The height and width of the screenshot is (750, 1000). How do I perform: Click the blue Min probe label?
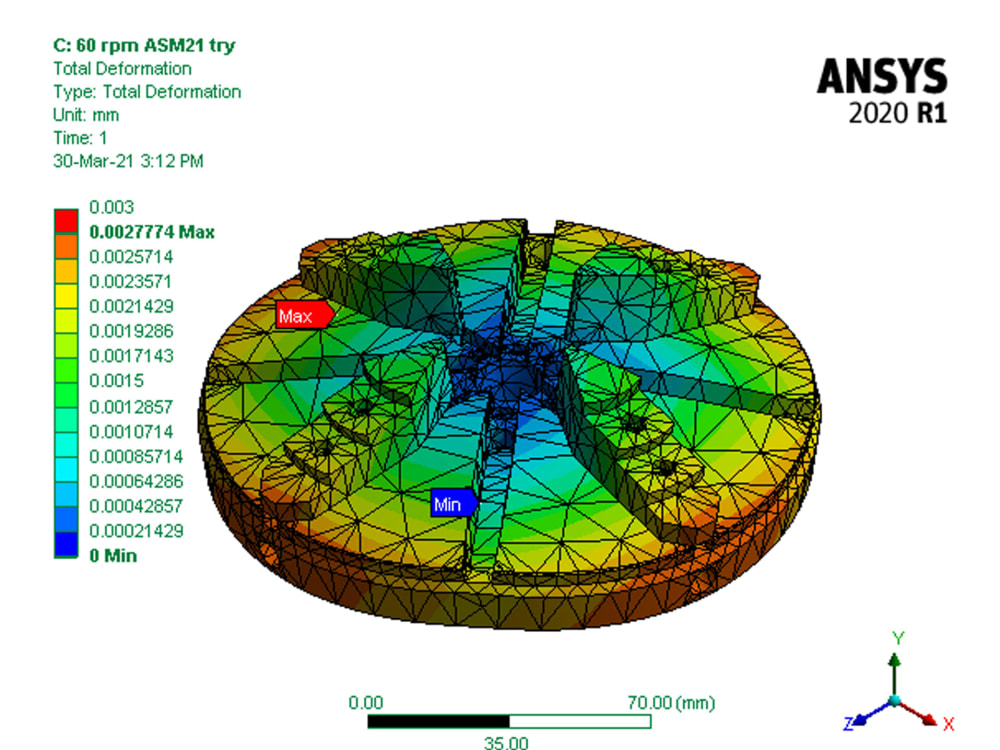[x=453, y=503]
